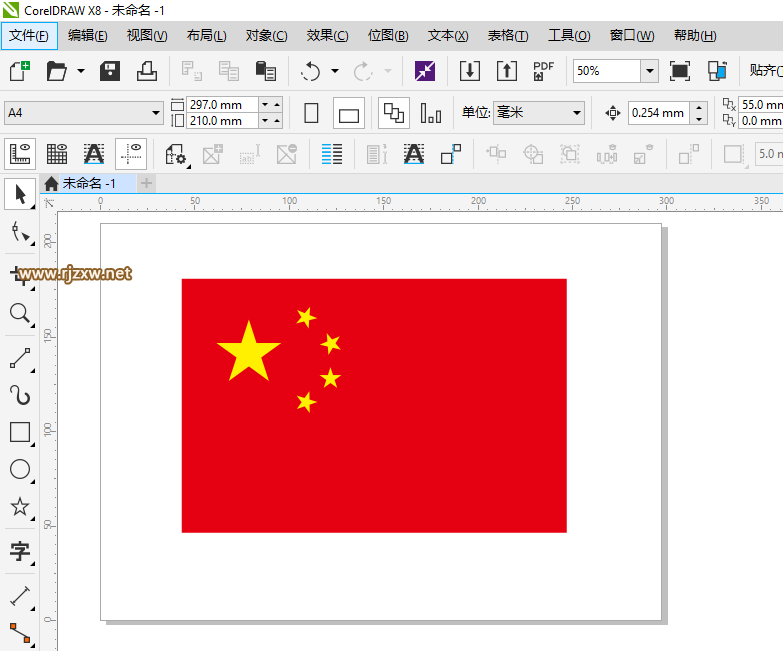The width and height of the screenshot is (783, 651).
Task: Open the 单位 units dropdown showing 毫米
Action: 539,113
